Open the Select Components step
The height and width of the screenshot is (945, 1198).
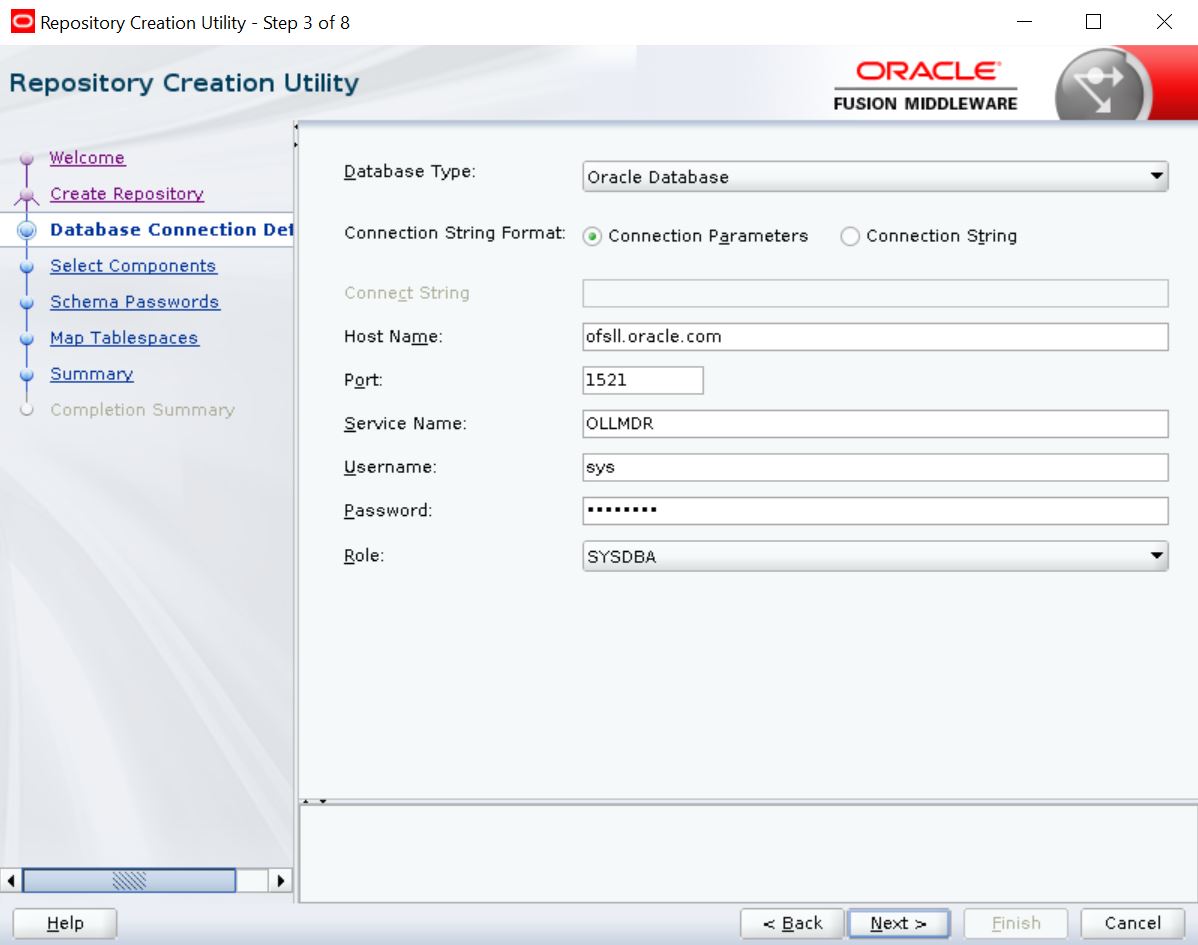click(x=133, y=265)
